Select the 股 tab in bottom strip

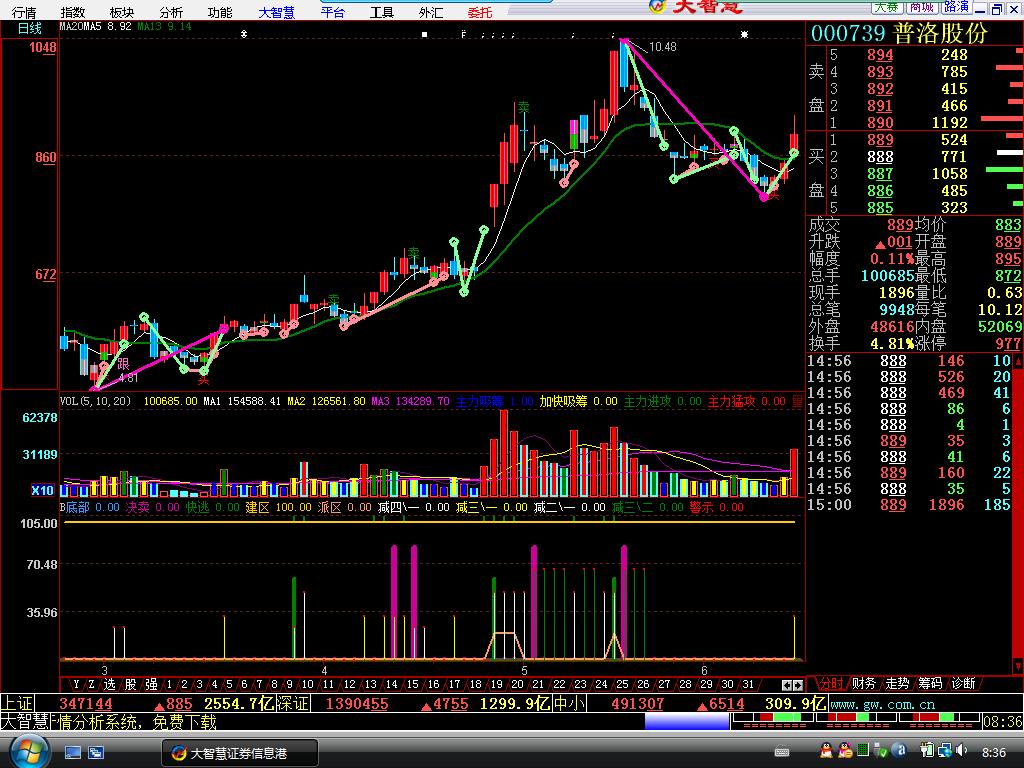[x=131, y=684]
